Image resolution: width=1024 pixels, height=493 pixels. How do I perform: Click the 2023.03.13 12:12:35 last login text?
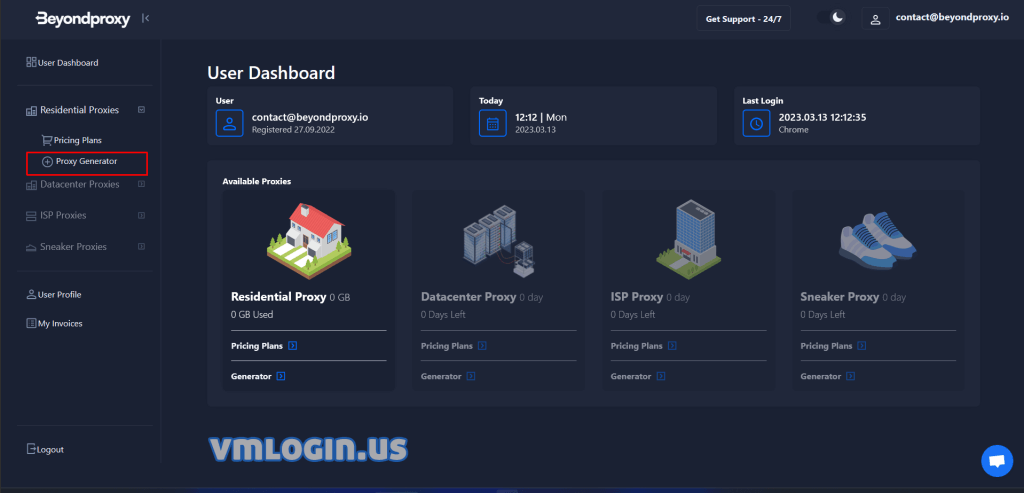click(x=822, y=118)
